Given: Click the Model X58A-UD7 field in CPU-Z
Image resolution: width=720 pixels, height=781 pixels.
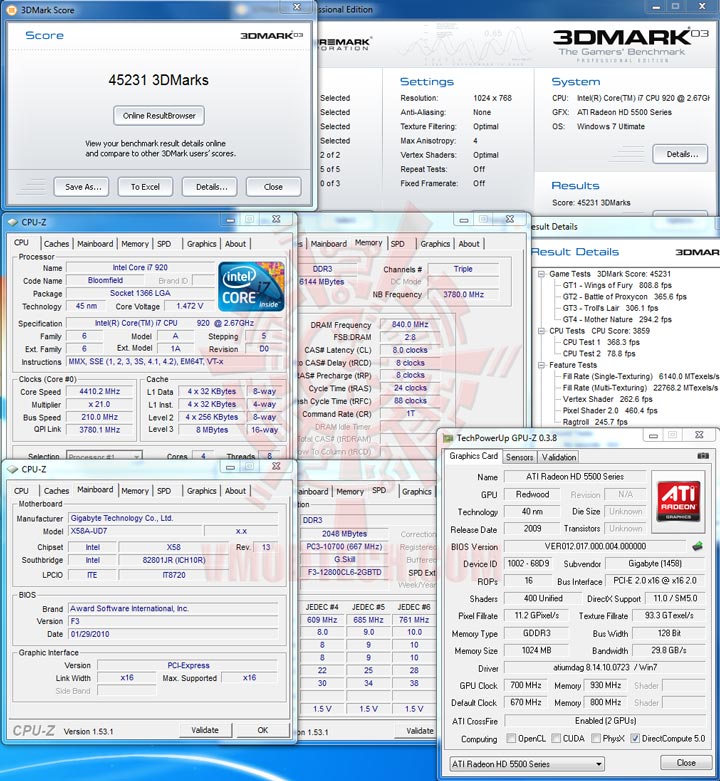Looking at the screenshot, I should pyautogui.click(x=134, y=531).
